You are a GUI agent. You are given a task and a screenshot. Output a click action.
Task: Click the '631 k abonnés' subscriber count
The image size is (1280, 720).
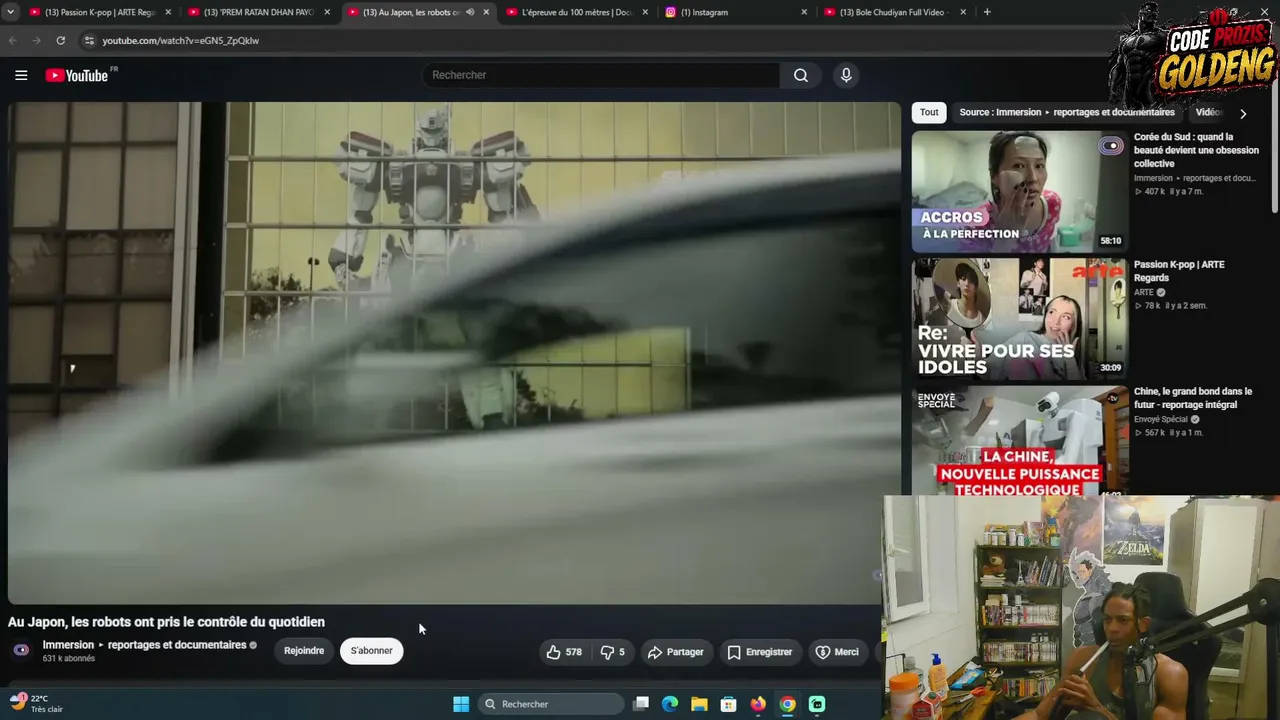[x=69, y=659]
